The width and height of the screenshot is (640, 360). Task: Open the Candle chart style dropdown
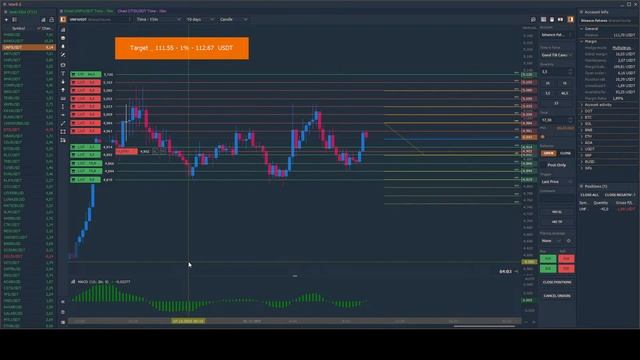pyautogui.click(x=233, y=19)
